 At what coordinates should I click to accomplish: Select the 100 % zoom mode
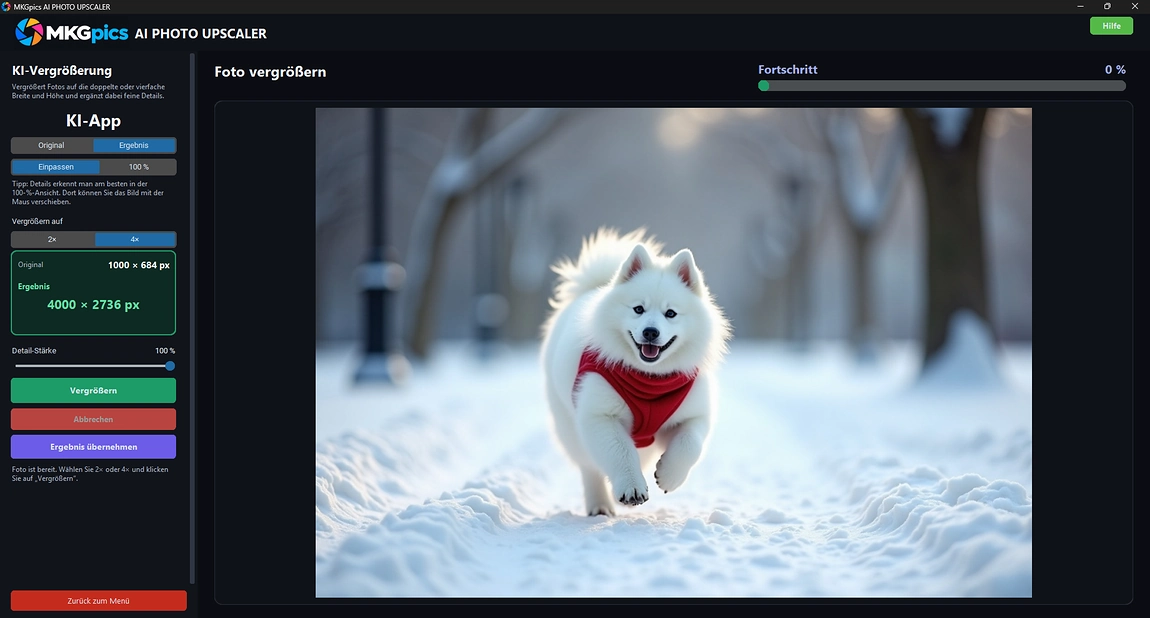pos(139,166)
